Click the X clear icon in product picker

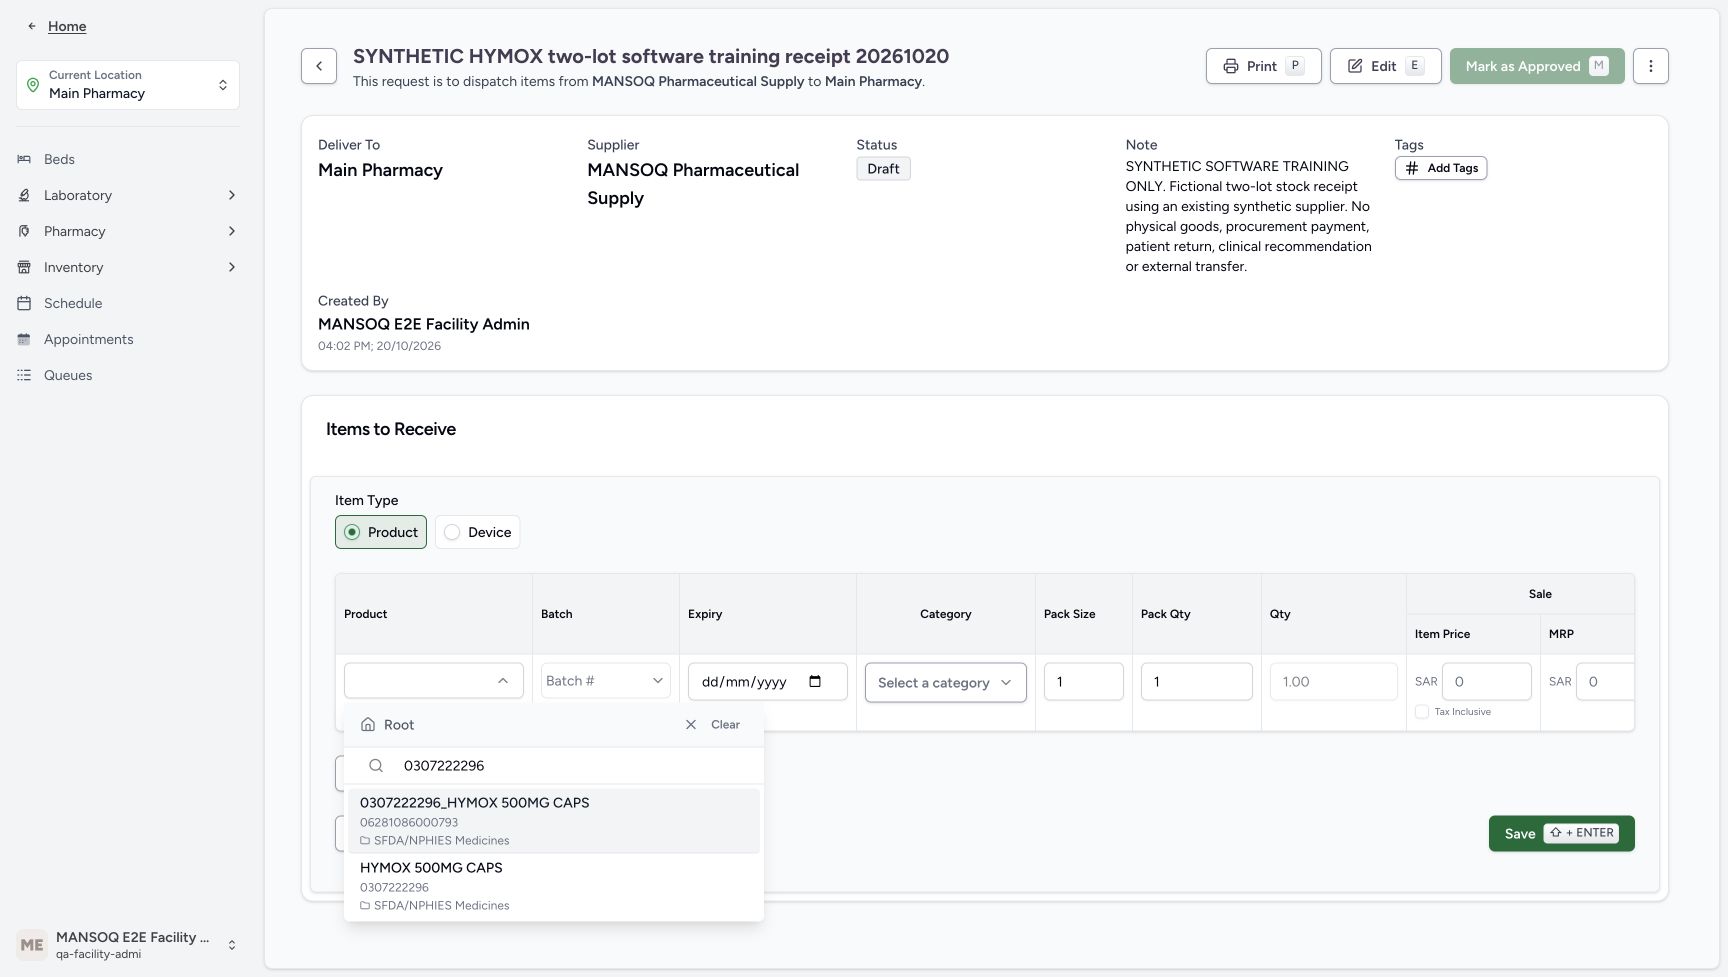(x=691, y=724)
